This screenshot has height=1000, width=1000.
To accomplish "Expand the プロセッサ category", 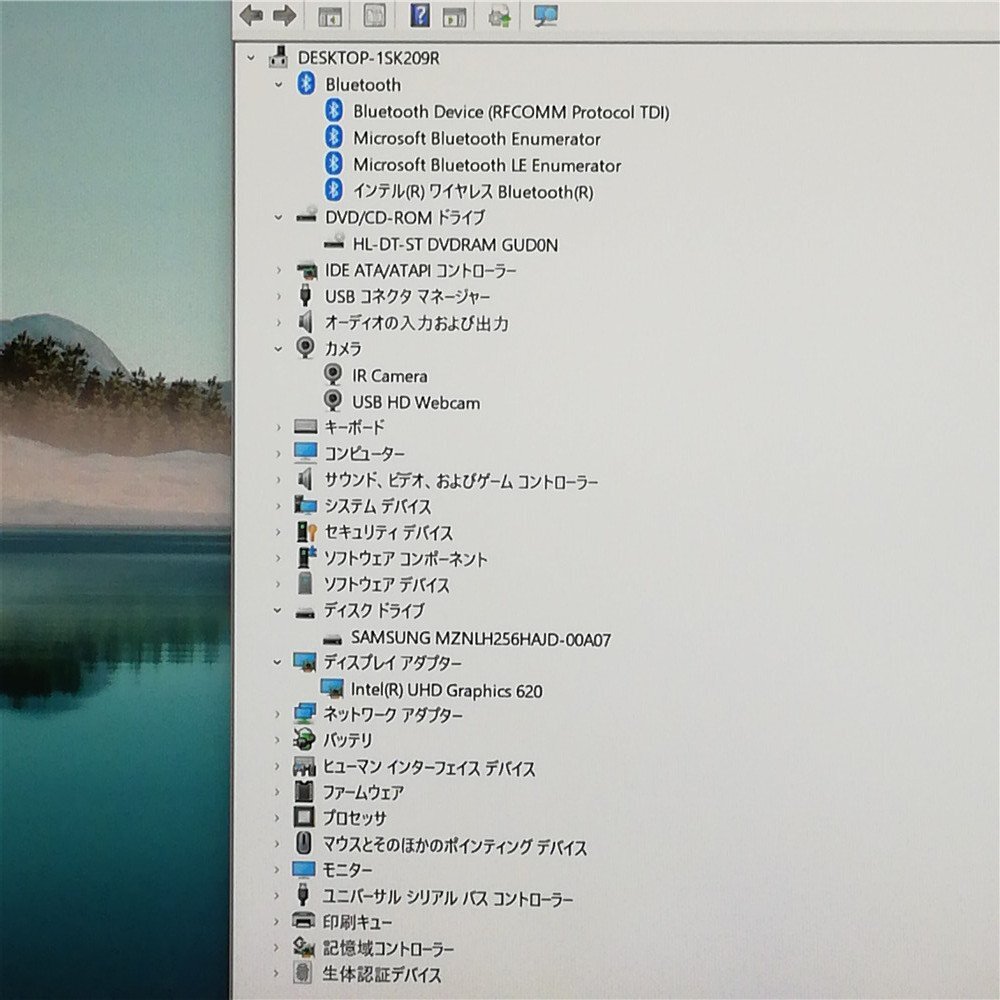I will pos(277,818).
